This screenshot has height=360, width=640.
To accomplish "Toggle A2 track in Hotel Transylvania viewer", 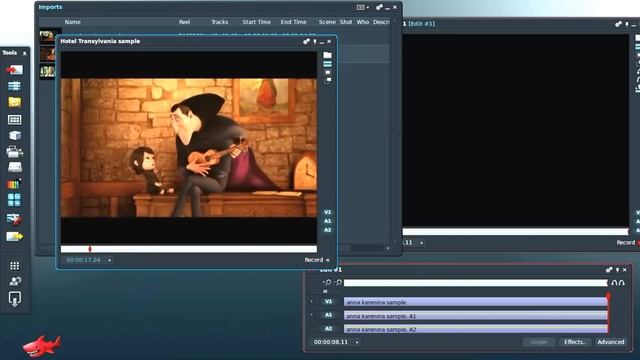I will coord(327,230).
